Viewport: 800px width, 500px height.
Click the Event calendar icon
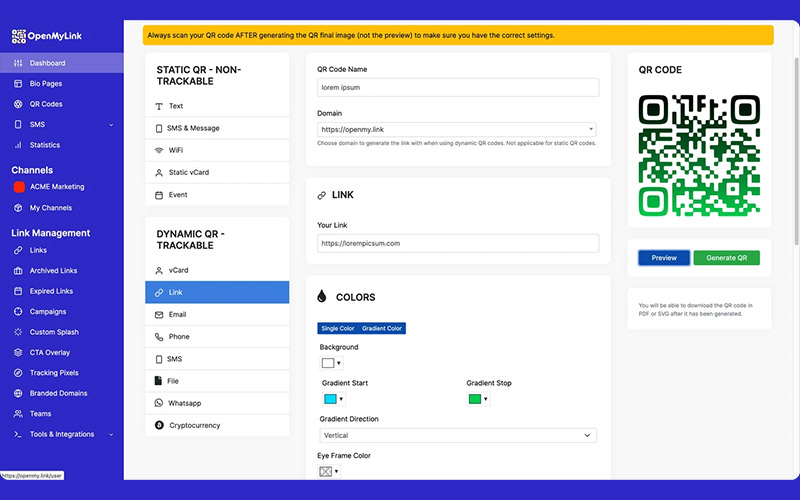159,195
